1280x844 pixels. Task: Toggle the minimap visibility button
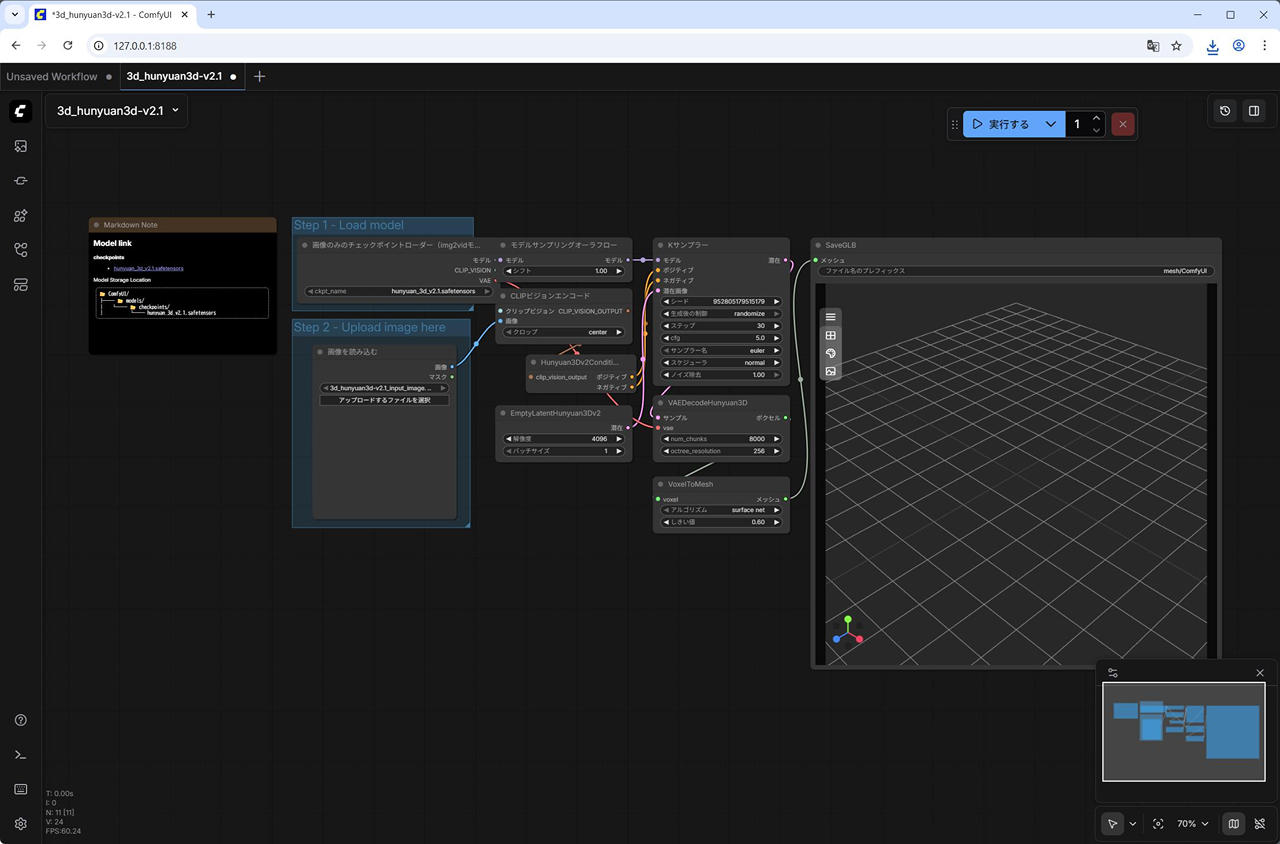[x=1234, y=824]
